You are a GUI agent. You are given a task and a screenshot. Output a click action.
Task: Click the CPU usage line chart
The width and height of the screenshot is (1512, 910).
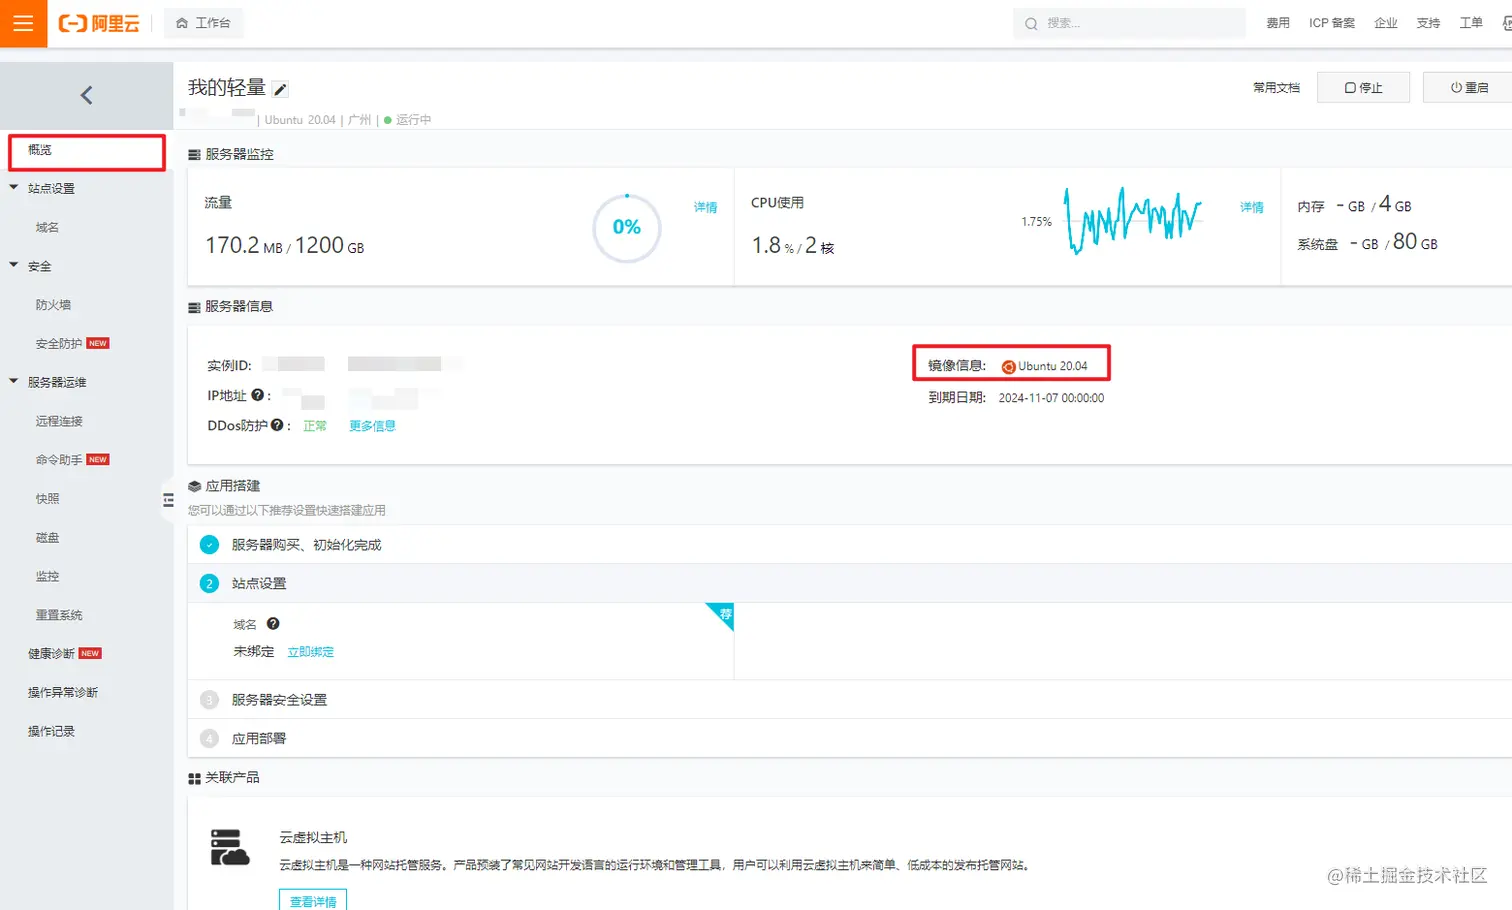tap(1133, 220)
